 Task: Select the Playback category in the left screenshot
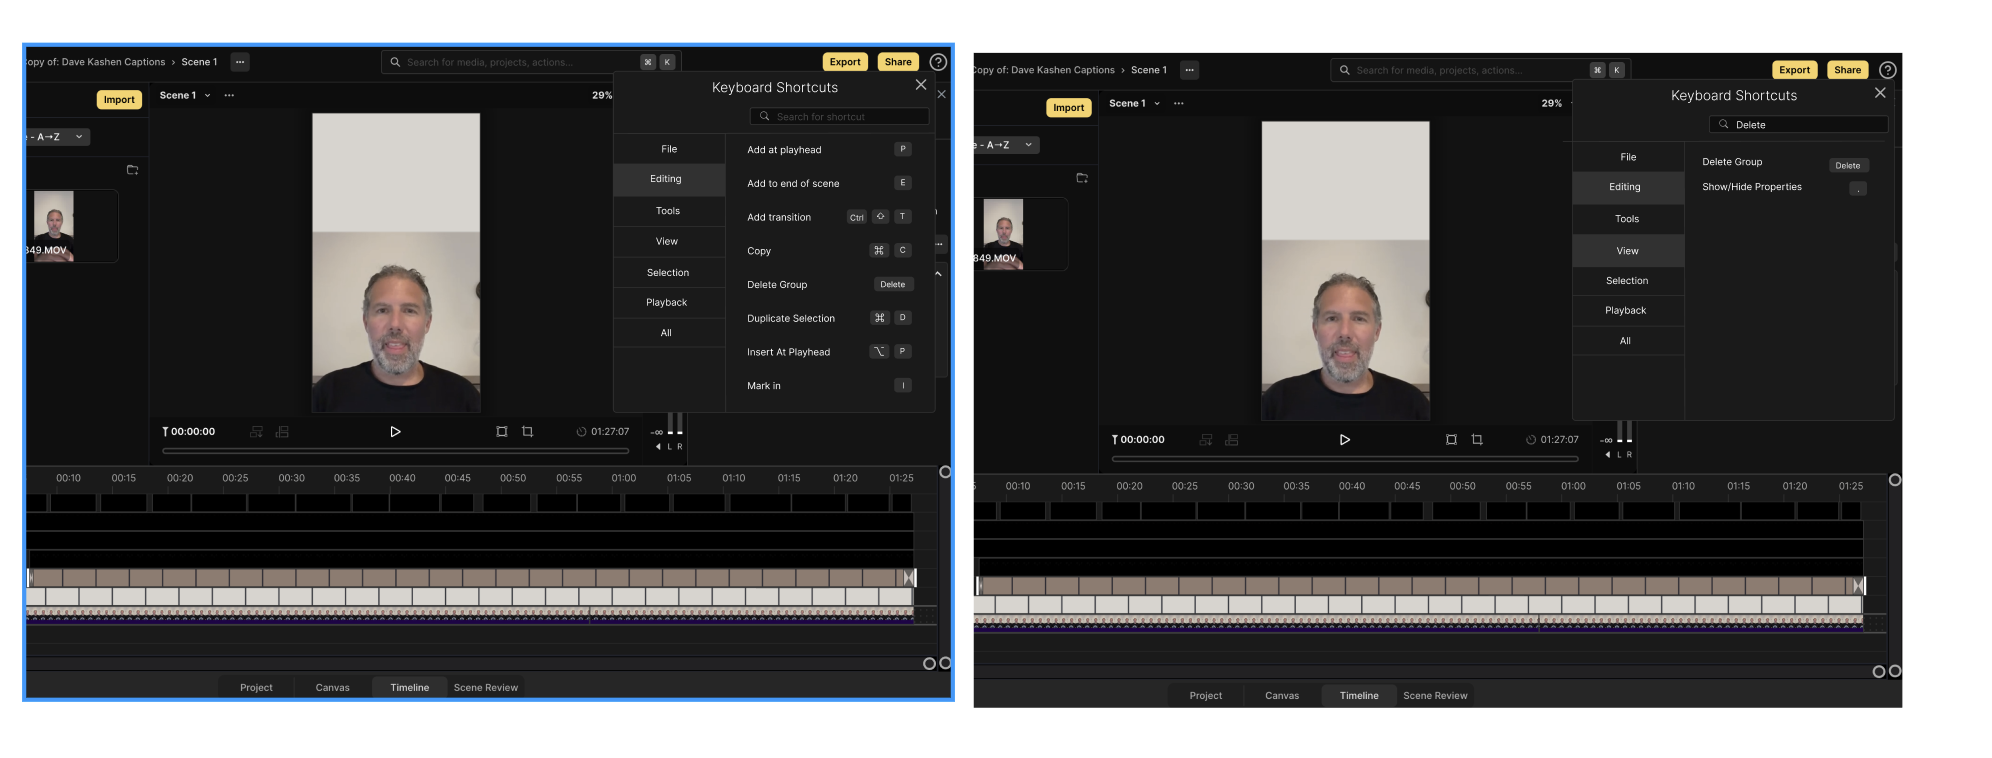pos(666,303)
